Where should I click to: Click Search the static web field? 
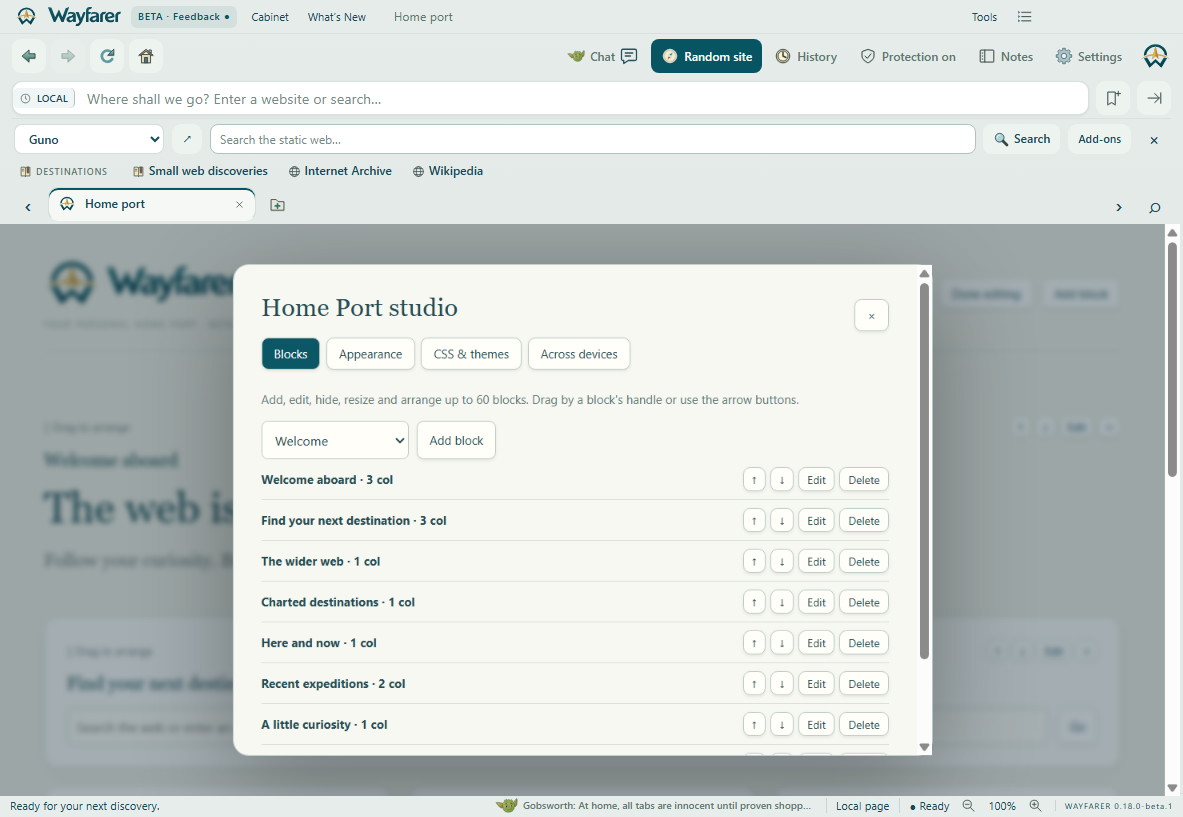pos(592,139)
